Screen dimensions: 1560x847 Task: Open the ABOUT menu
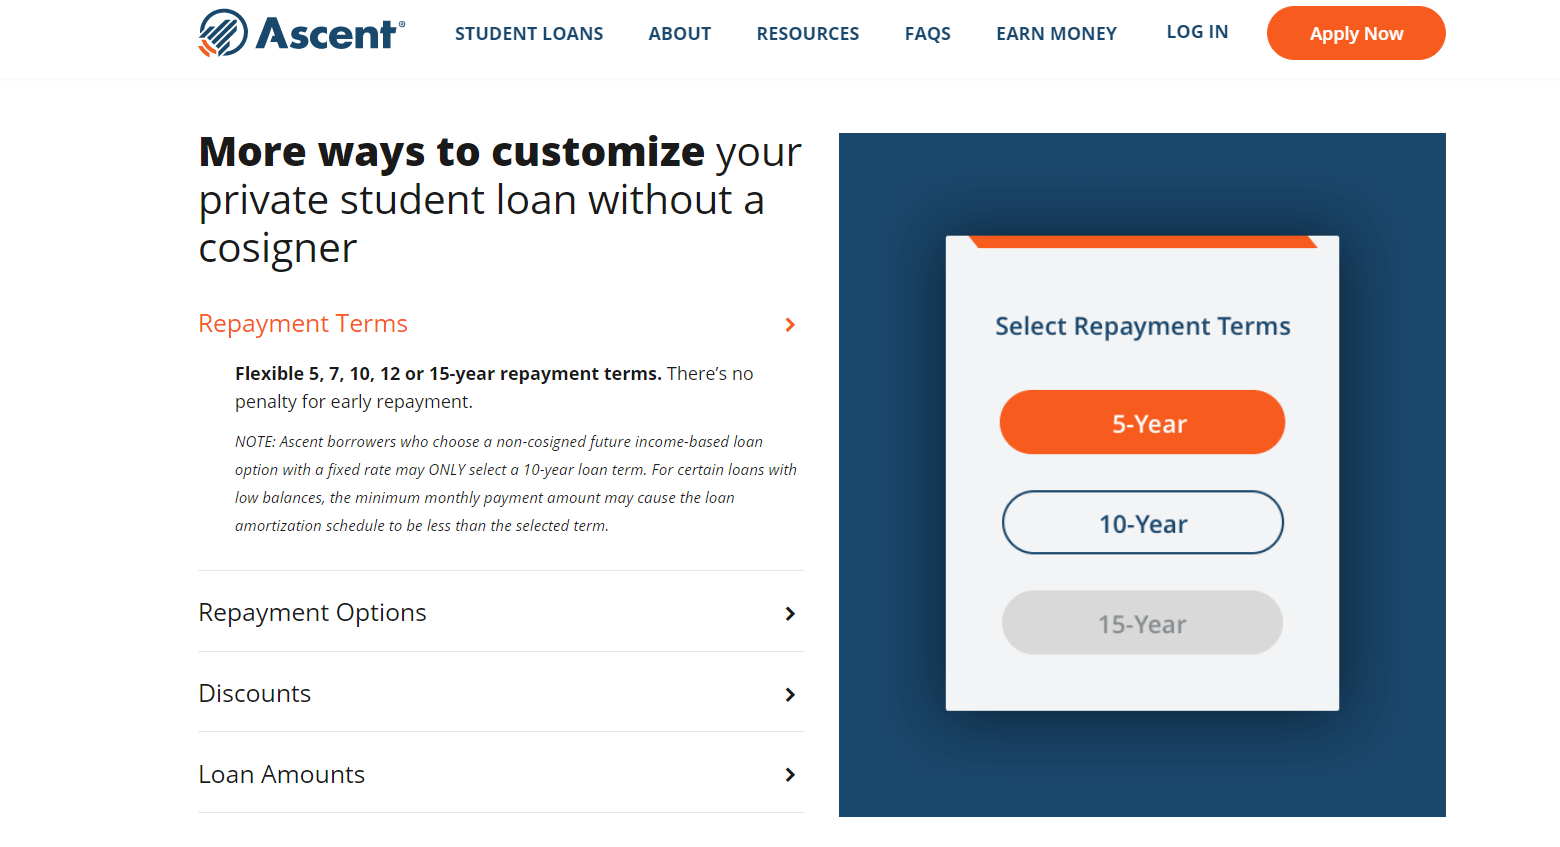pos(679,33)
